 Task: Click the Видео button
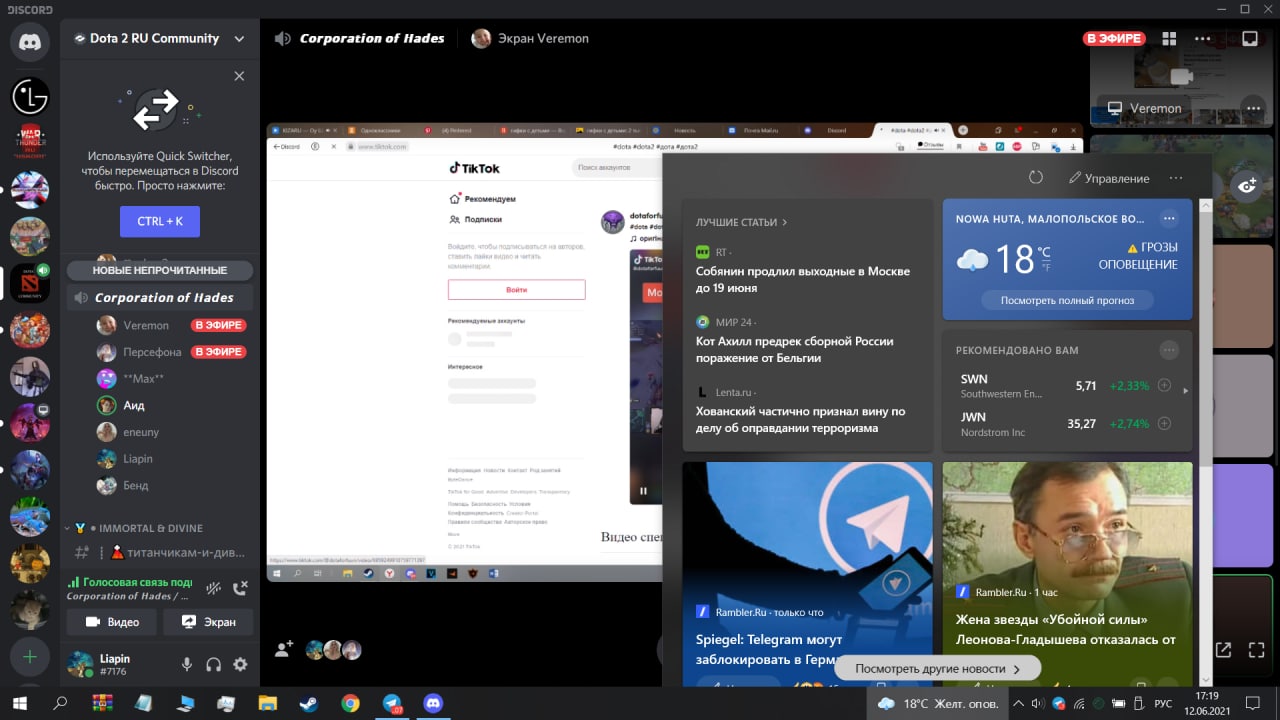point(112,621)
